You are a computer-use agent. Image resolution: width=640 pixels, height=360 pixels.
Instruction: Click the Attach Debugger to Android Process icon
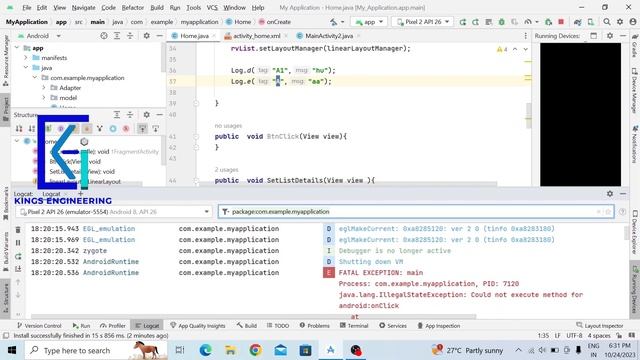coord(549,22)
